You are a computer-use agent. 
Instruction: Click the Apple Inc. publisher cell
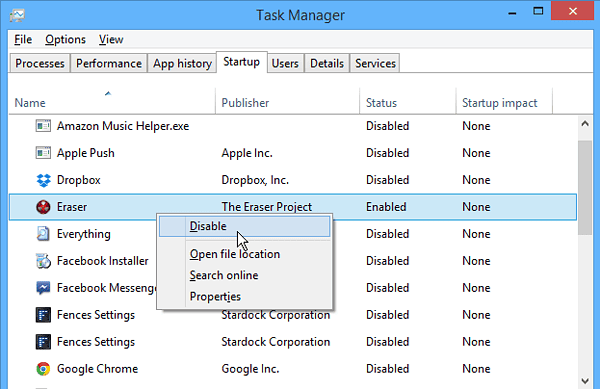tap(247, 153)
